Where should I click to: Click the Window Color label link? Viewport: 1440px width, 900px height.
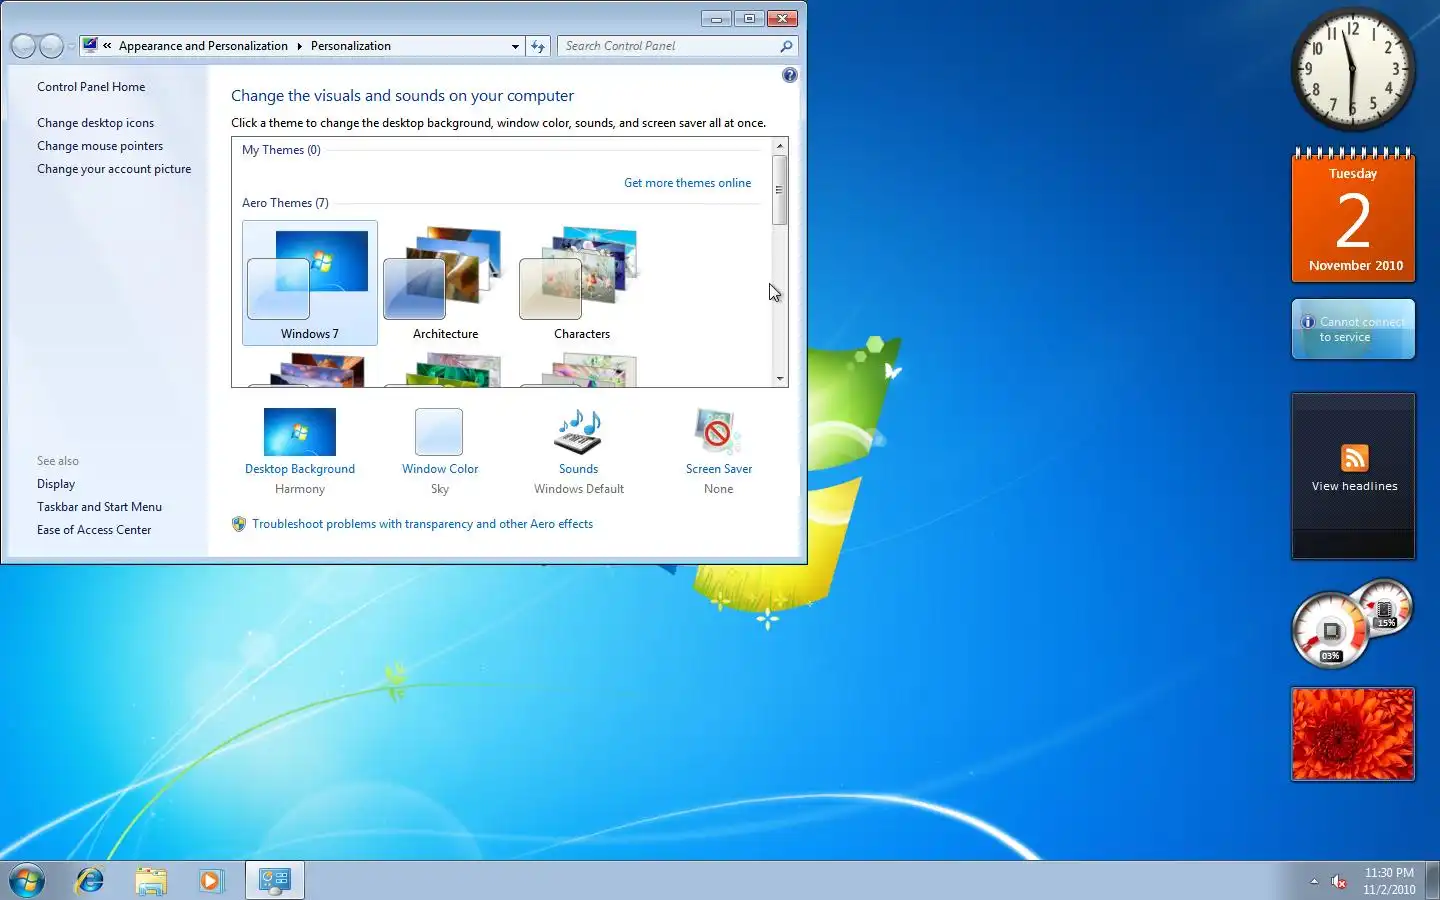click(440, 469)
